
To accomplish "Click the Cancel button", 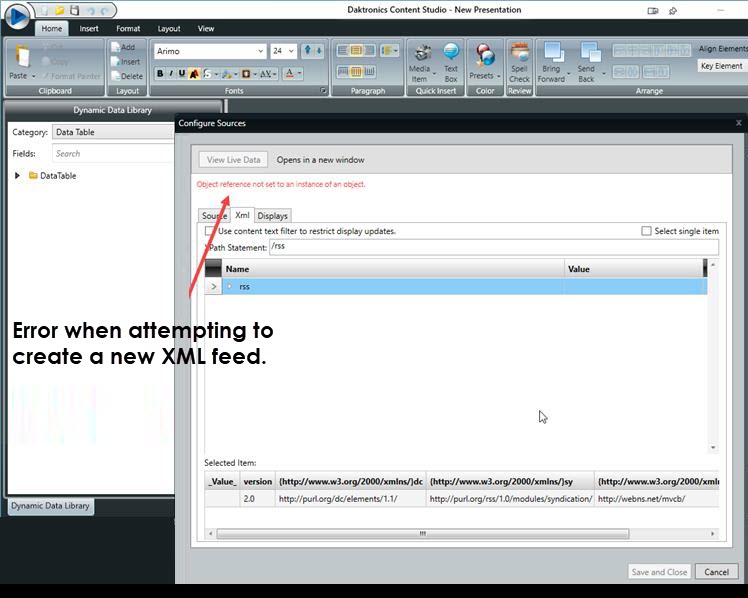I will click(x=716, y=572).
